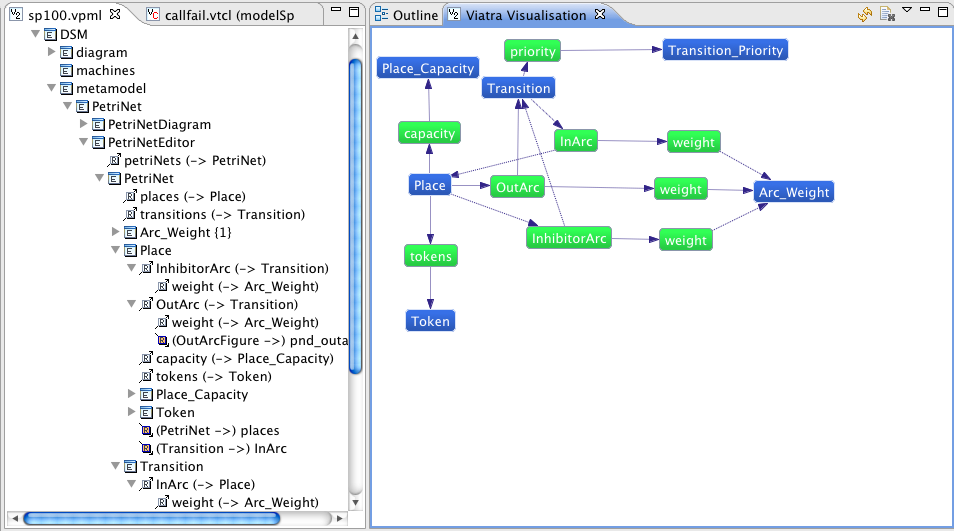Click the export/clear icon next to refresh

pyautogui.click(x=887, y=14)
